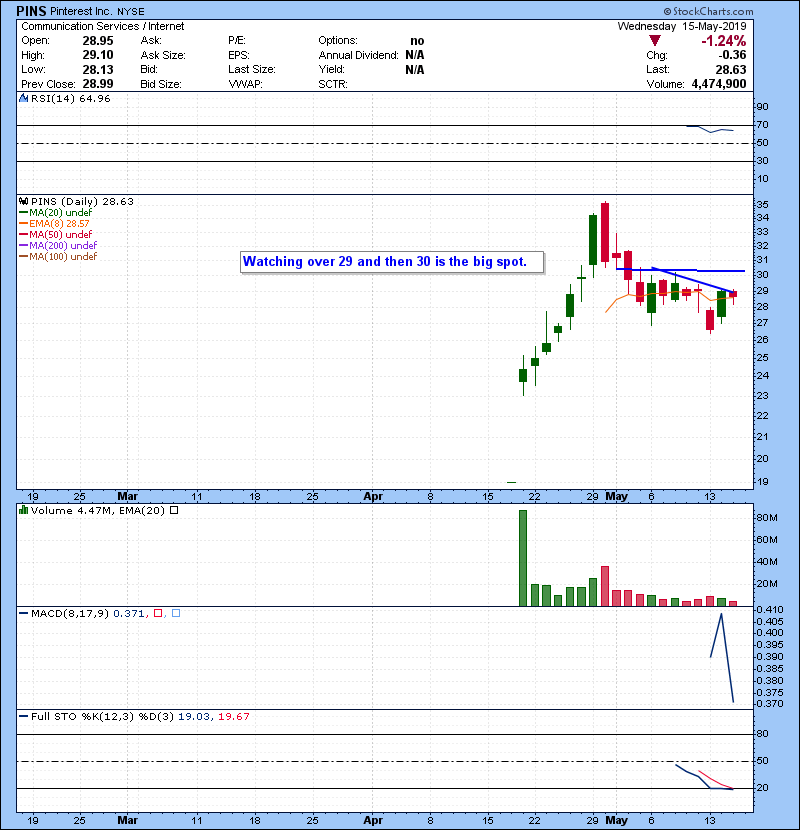Image resolution: width=800 pixels, height=830 pixels.
Task: Click the Volume figure 4,474,900
Action: [718, 84]
